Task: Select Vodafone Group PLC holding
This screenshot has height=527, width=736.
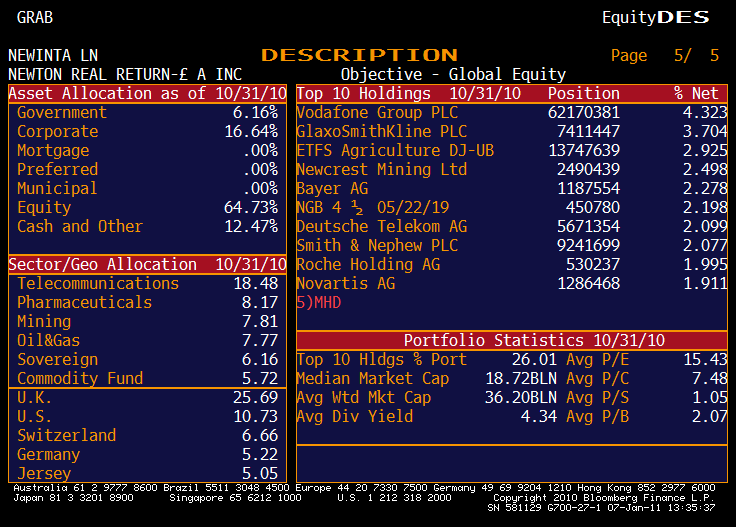Action: coord(377,112)
